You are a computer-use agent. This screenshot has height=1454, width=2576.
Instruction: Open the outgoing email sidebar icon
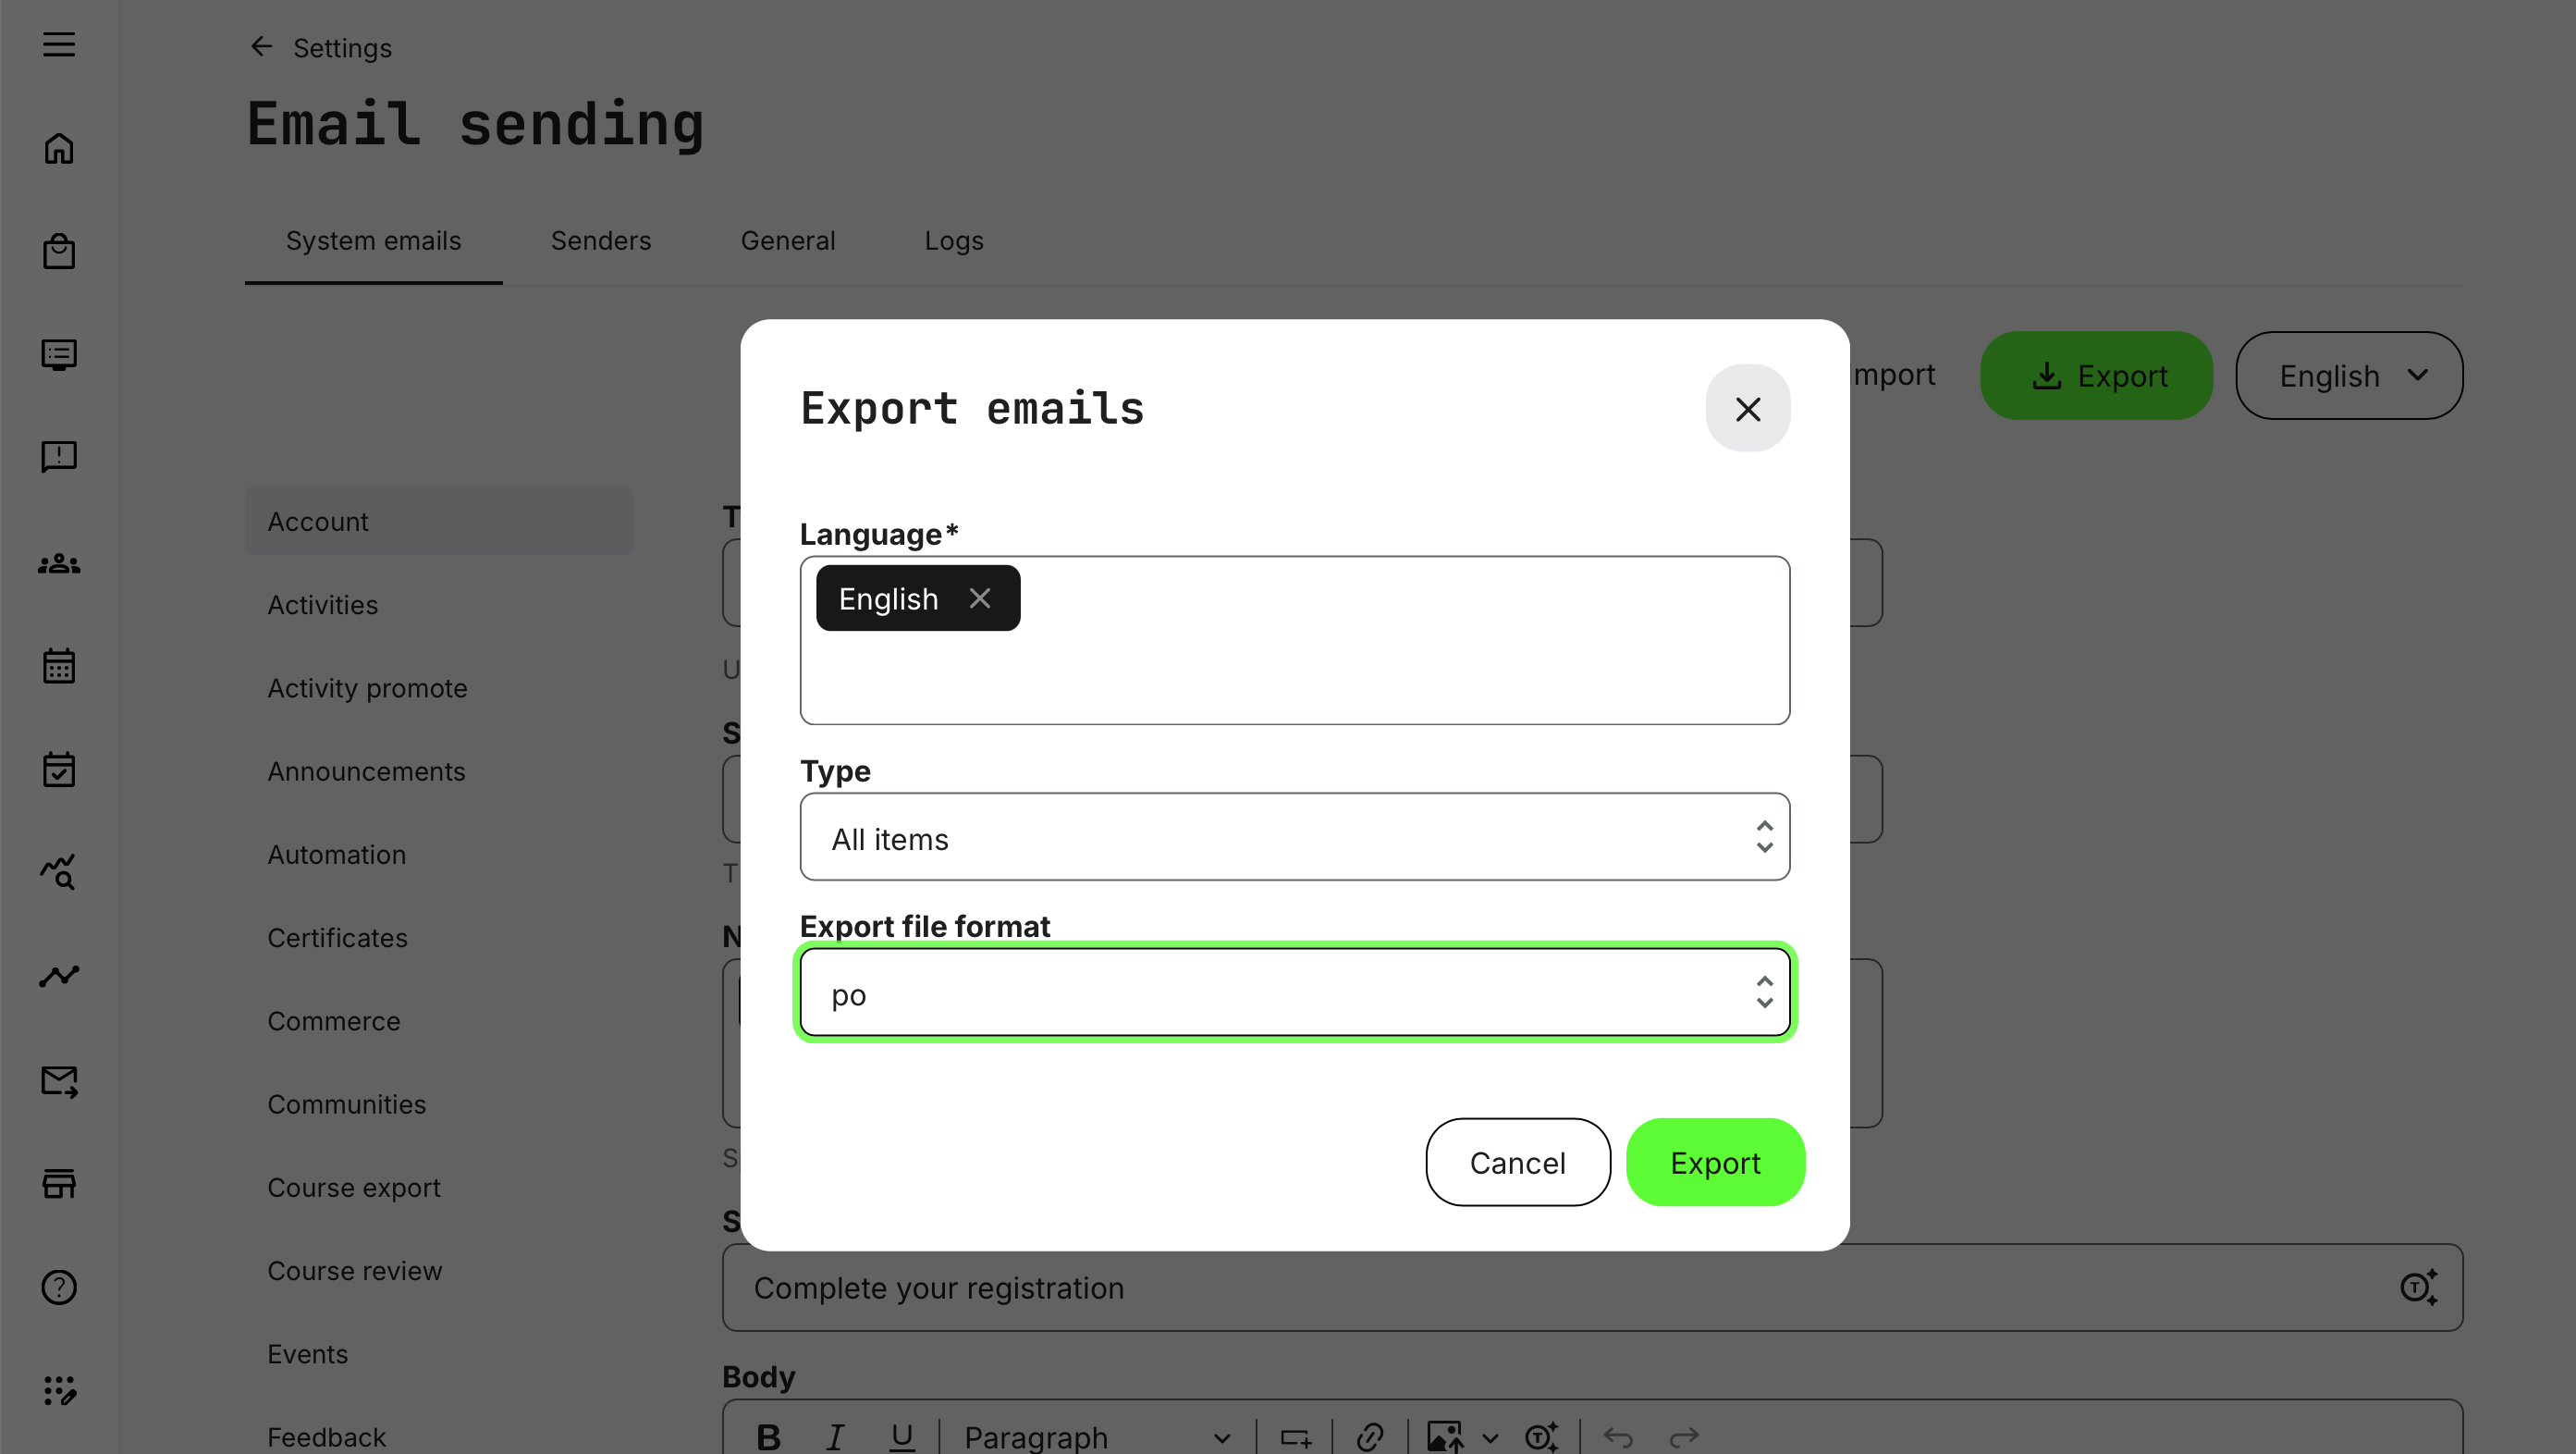pyautogui.click(x=58, y=1080)
